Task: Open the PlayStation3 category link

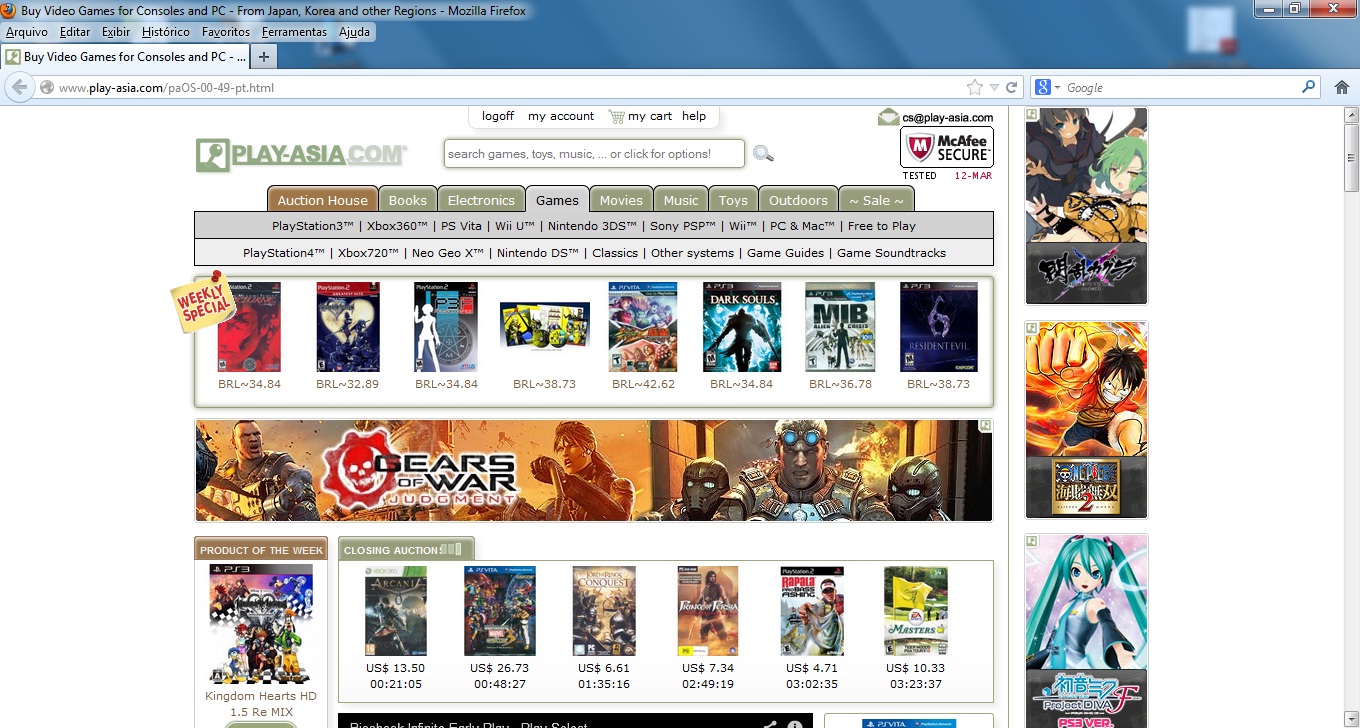Action: pyautogui.click(x=313, y=226)
